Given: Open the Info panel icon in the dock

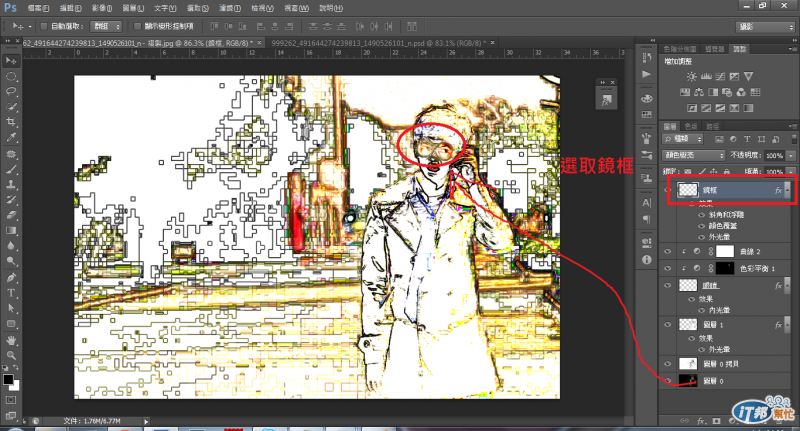Looking at the screenshot, I should (x=646, y=260).
